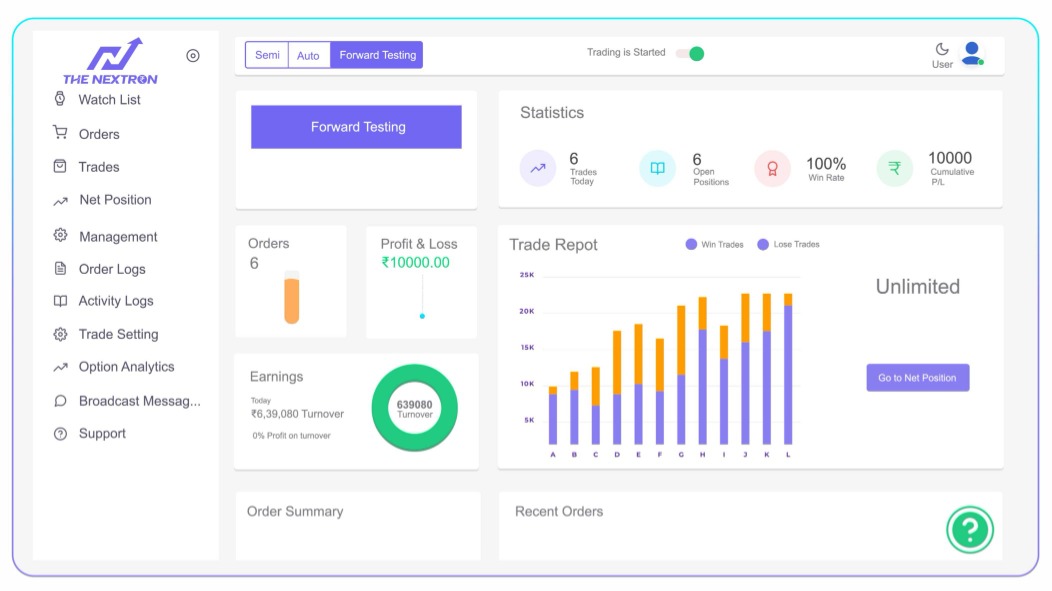The width and height of the screenshot is (1052, 591).
Task: Click bar L in the Trade Report chart
Action: (x=788, y=370)
